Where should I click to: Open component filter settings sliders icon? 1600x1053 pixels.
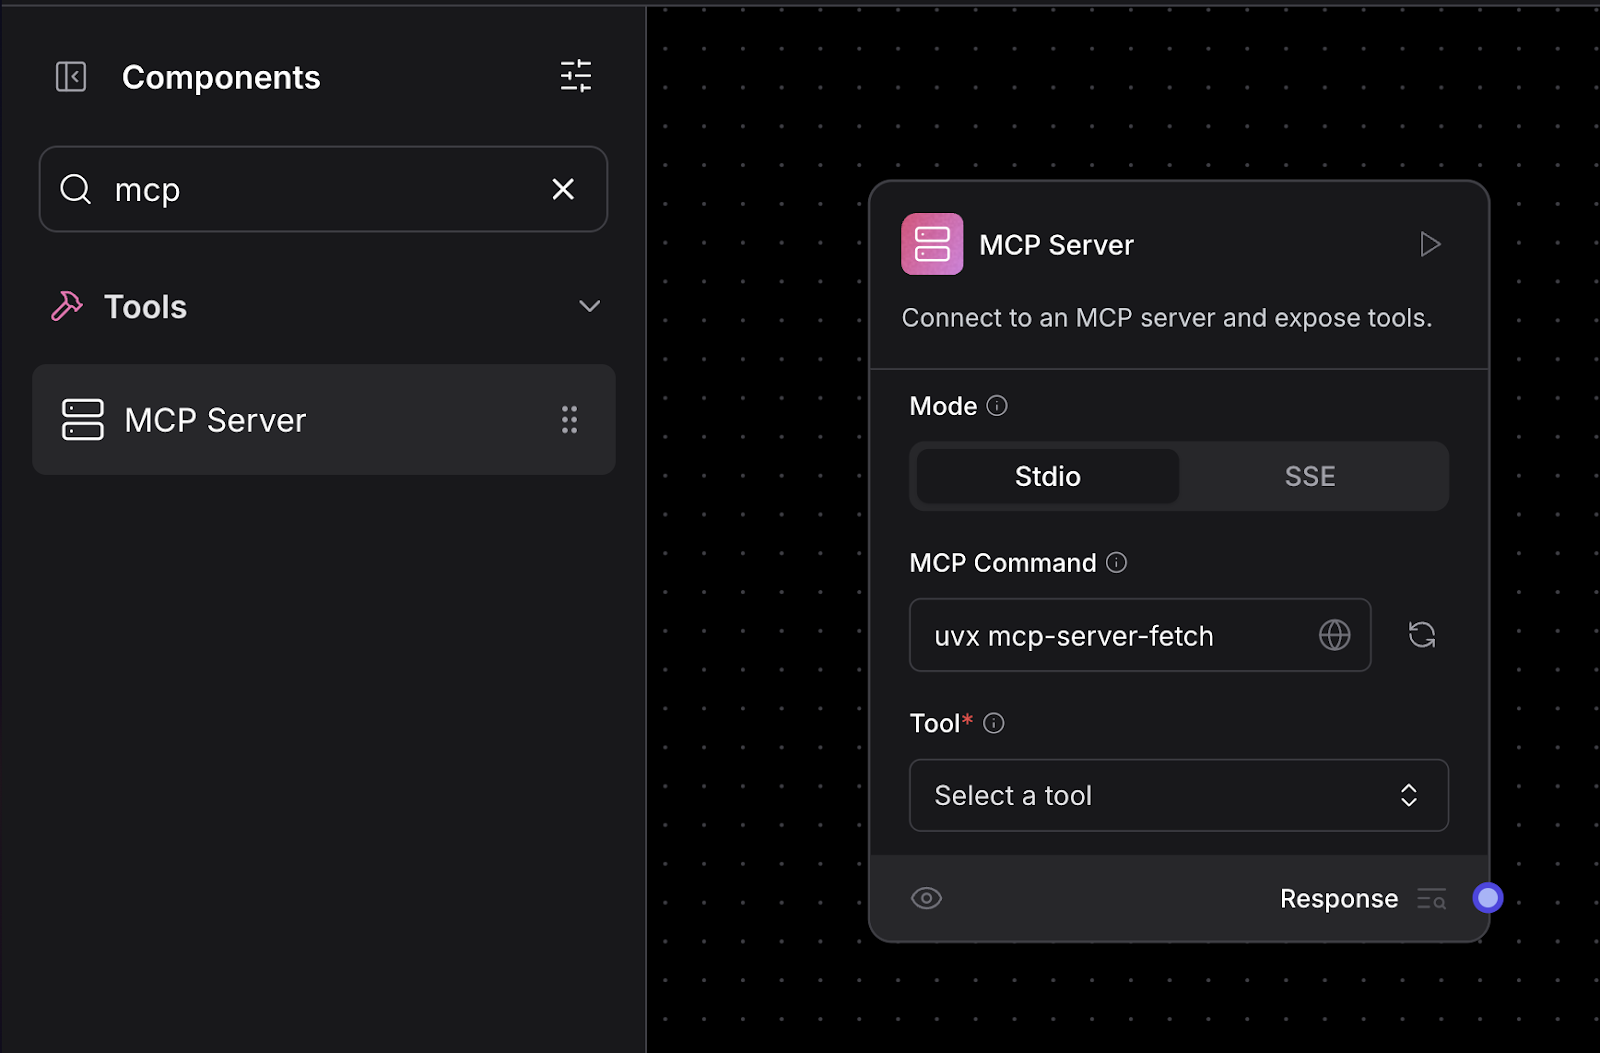tap(575, 76)
